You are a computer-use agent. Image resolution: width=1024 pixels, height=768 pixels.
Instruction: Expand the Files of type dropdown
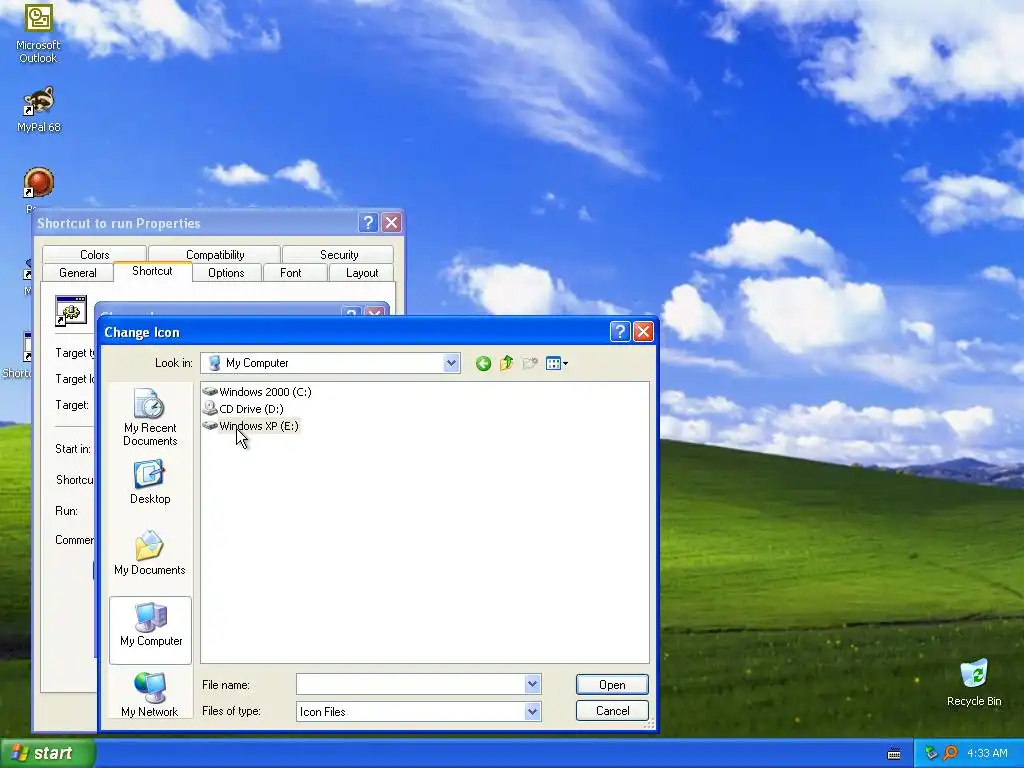(x=533, y=711)
